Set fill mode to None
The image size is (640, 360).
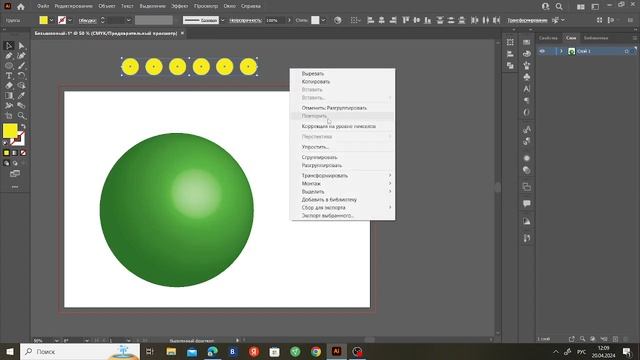[x=23, y=153]
